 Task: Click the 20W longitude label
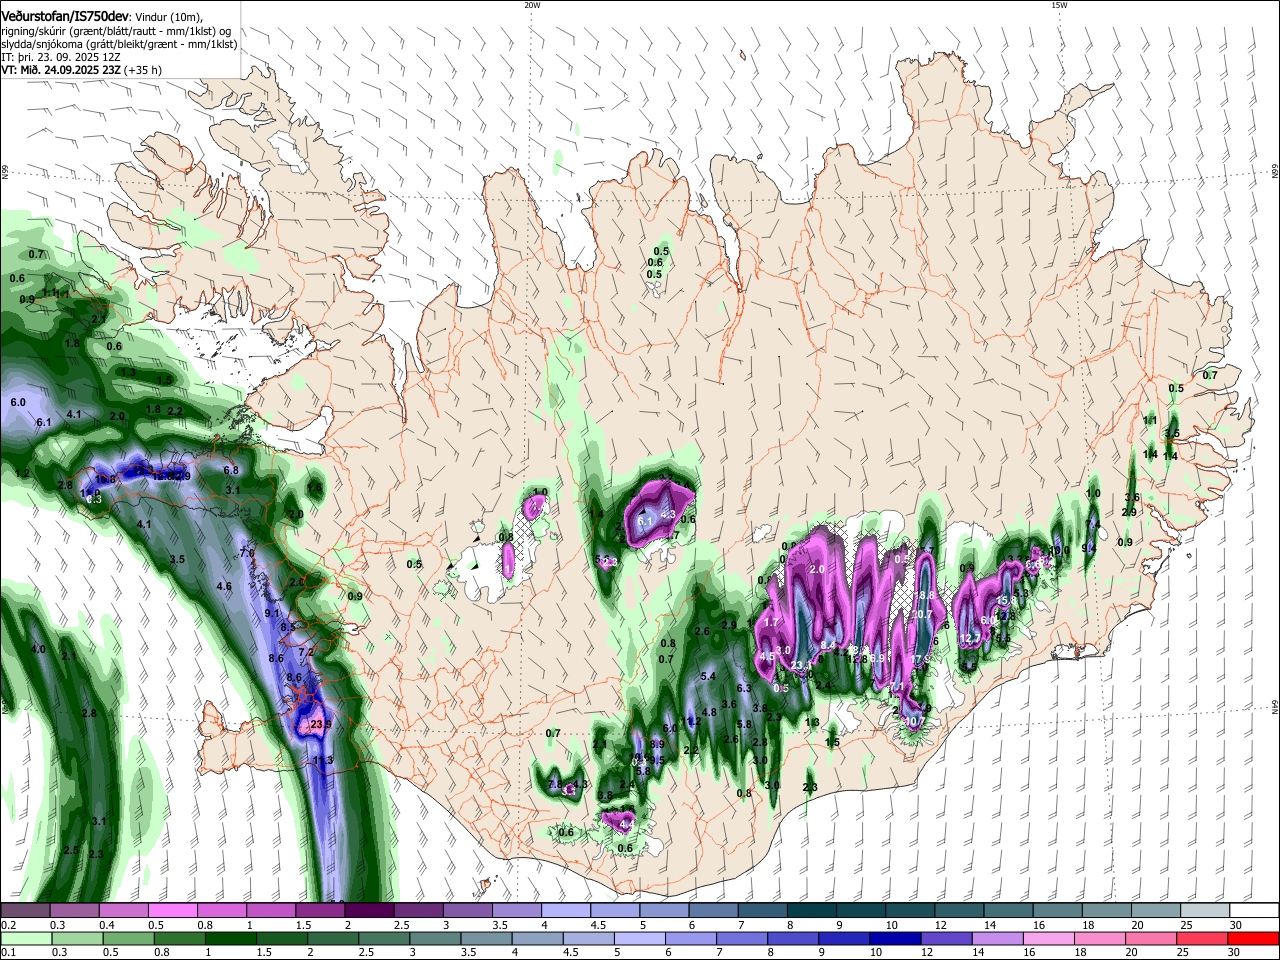[532, 5]
